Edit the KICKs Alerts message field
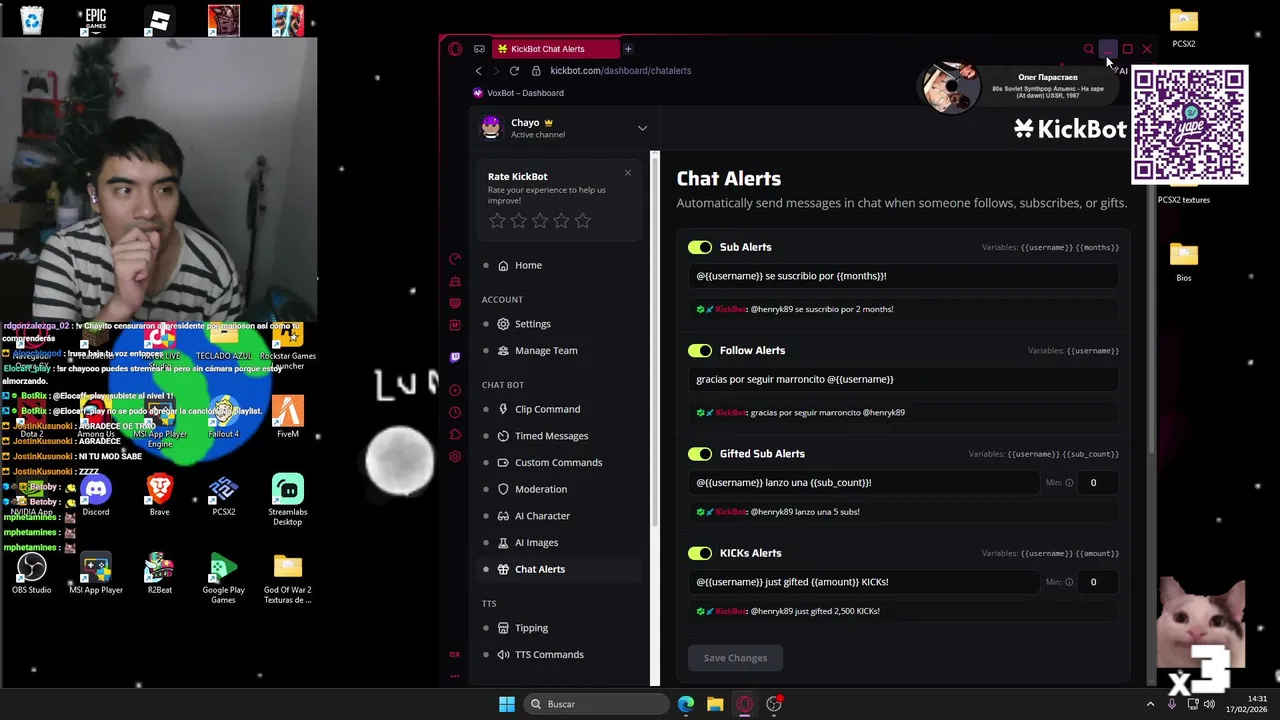The height and width of the screenshot is (720, 1280). pyautogui.click(x=864, y=582)
